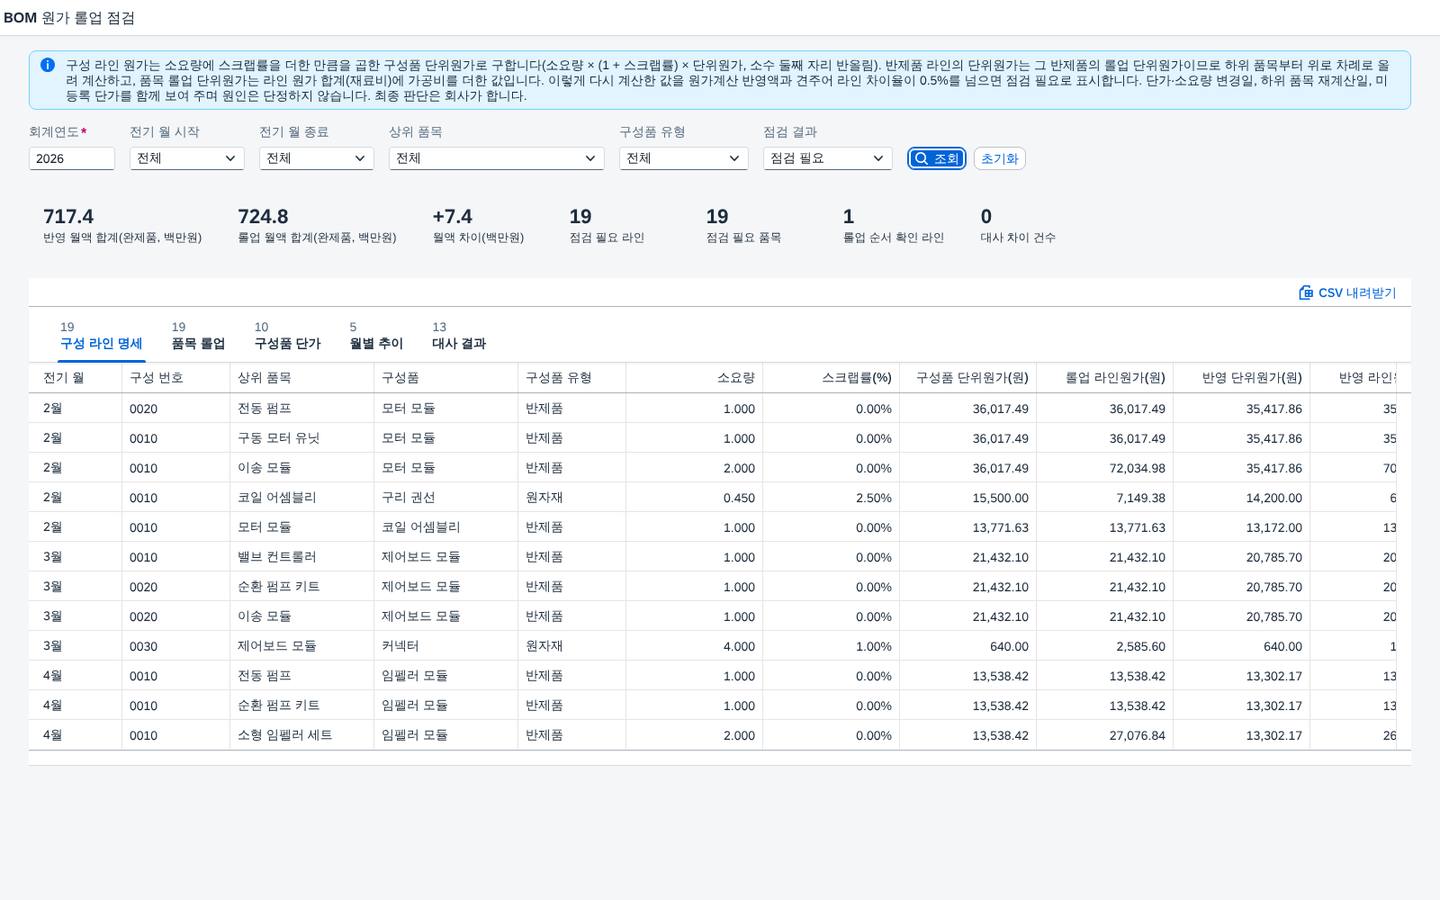1440x900 pixels.
Task: Select the 커넥터 component cell
Action: point(446,646)
